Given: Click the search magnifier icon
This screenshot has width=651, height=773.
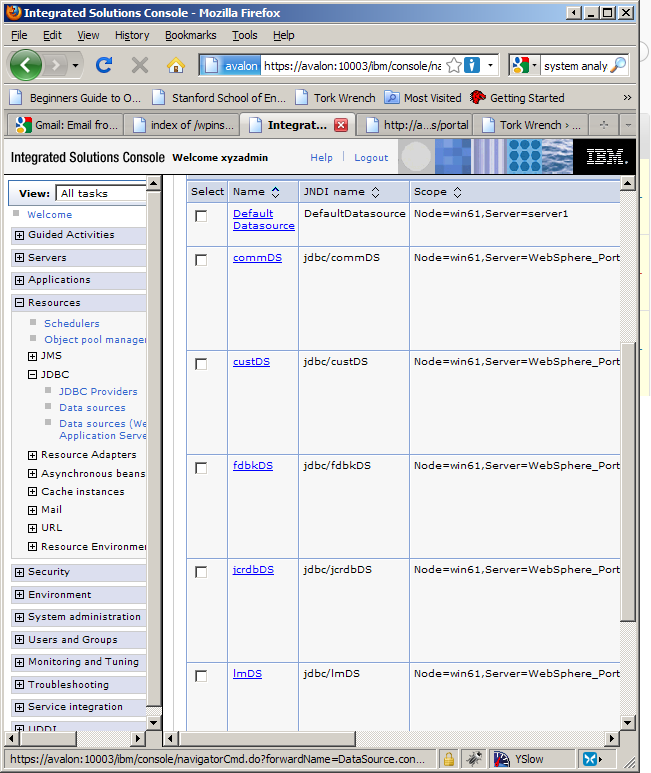Looking at the screenshot, I should (618, 65).
